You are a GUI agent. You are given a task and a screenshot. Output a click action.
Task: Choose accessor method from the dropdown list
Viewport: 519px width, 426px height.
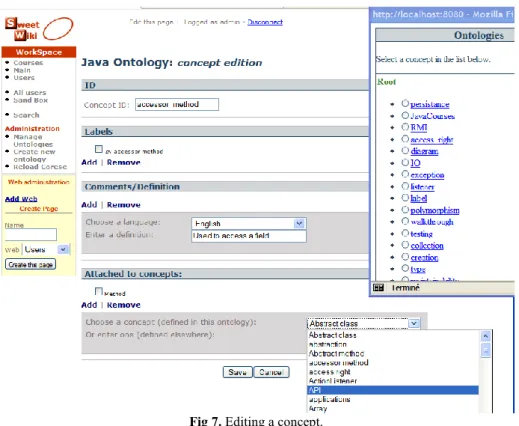pyautogui.click(x=339, y=363)
